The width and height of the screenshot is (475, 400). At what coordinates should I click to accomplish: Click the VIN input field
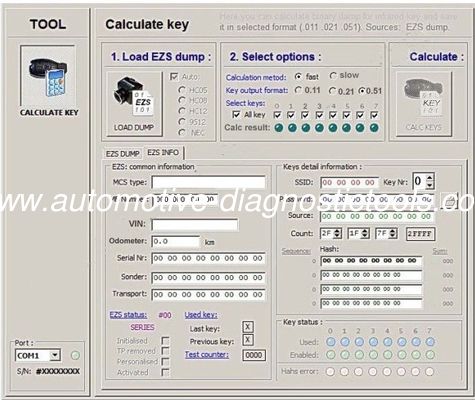pos(195,225)
